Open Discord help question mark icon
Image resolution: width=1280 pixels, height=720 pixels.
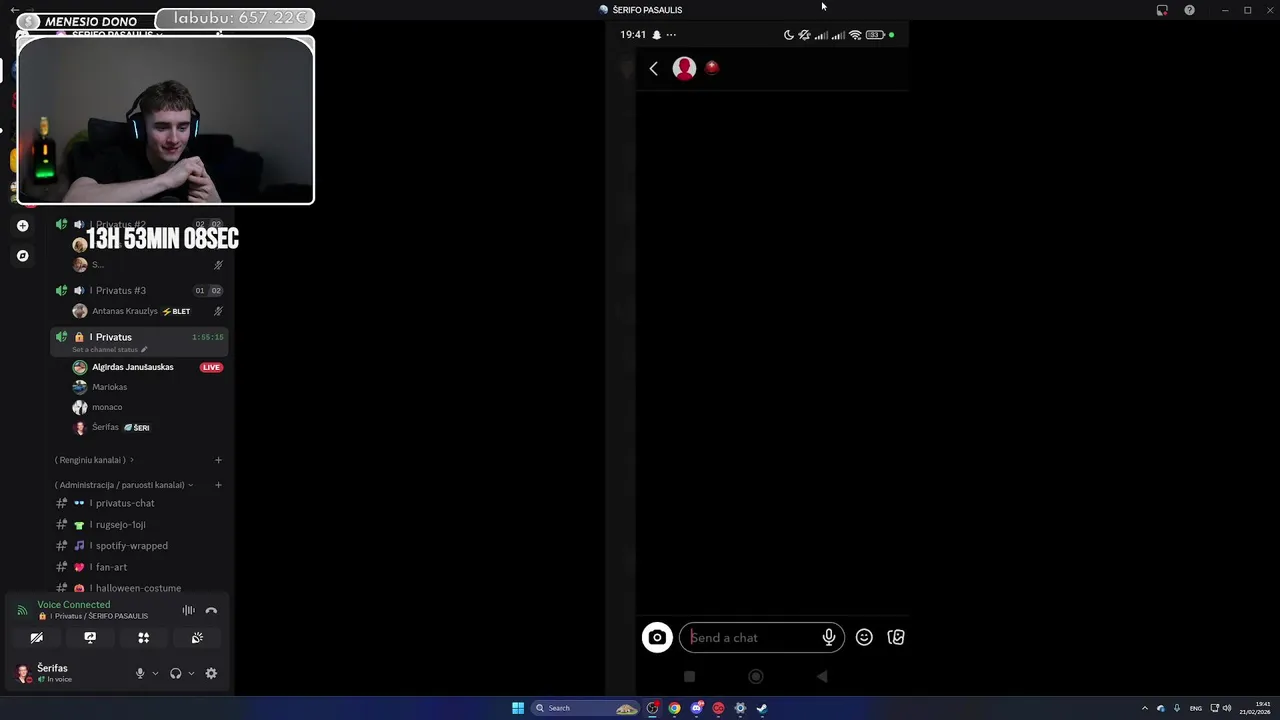1189,10
